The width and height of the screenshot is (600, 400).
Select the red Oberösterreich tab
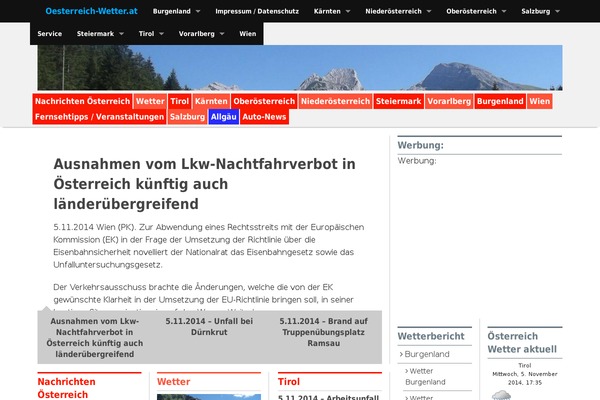[264, 101]
